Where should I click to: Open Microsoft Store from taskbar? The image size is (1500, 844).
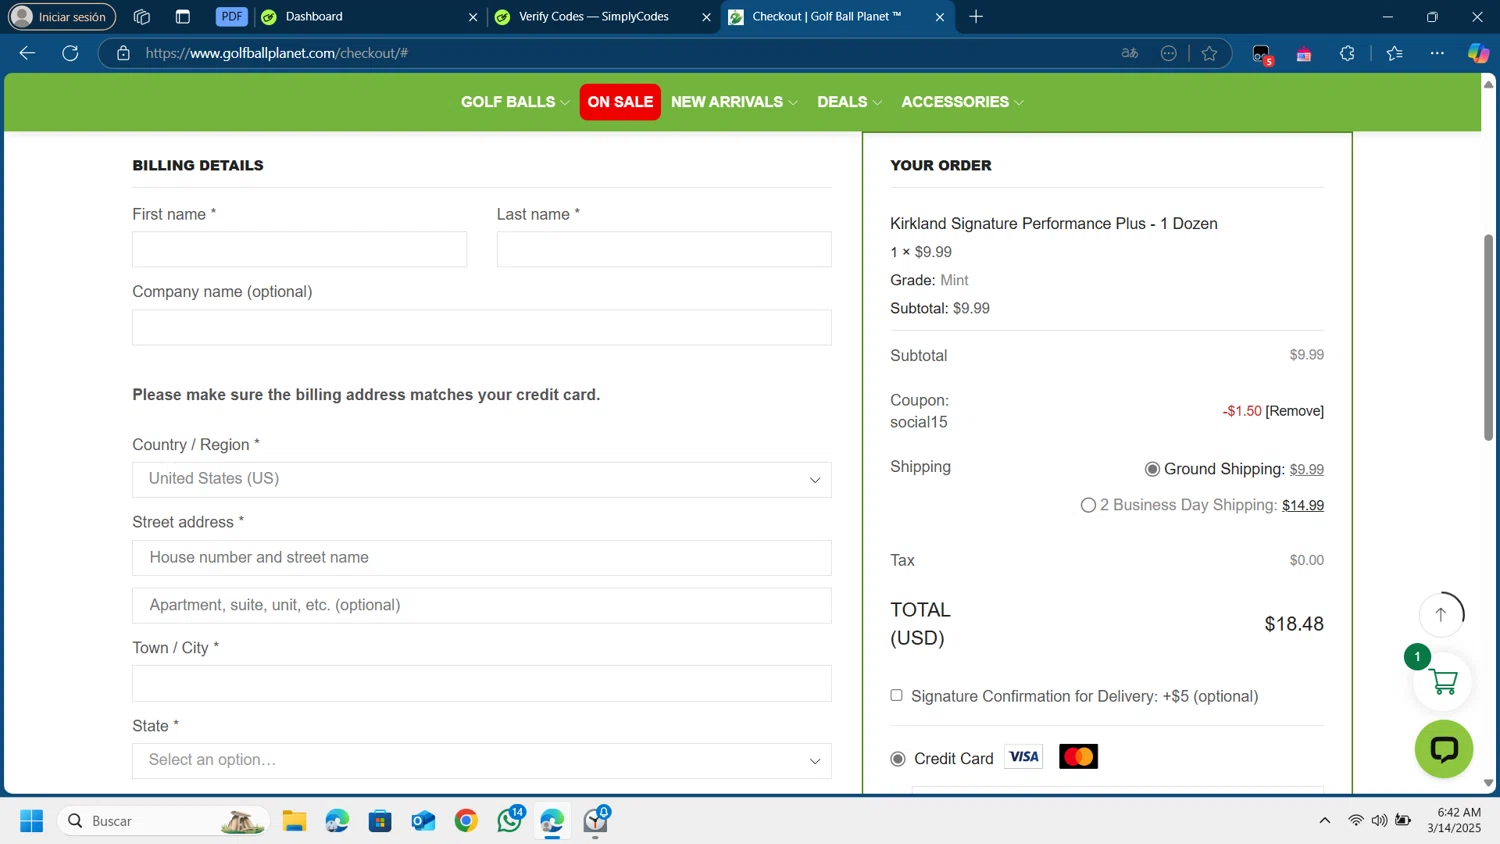(380, 821)
